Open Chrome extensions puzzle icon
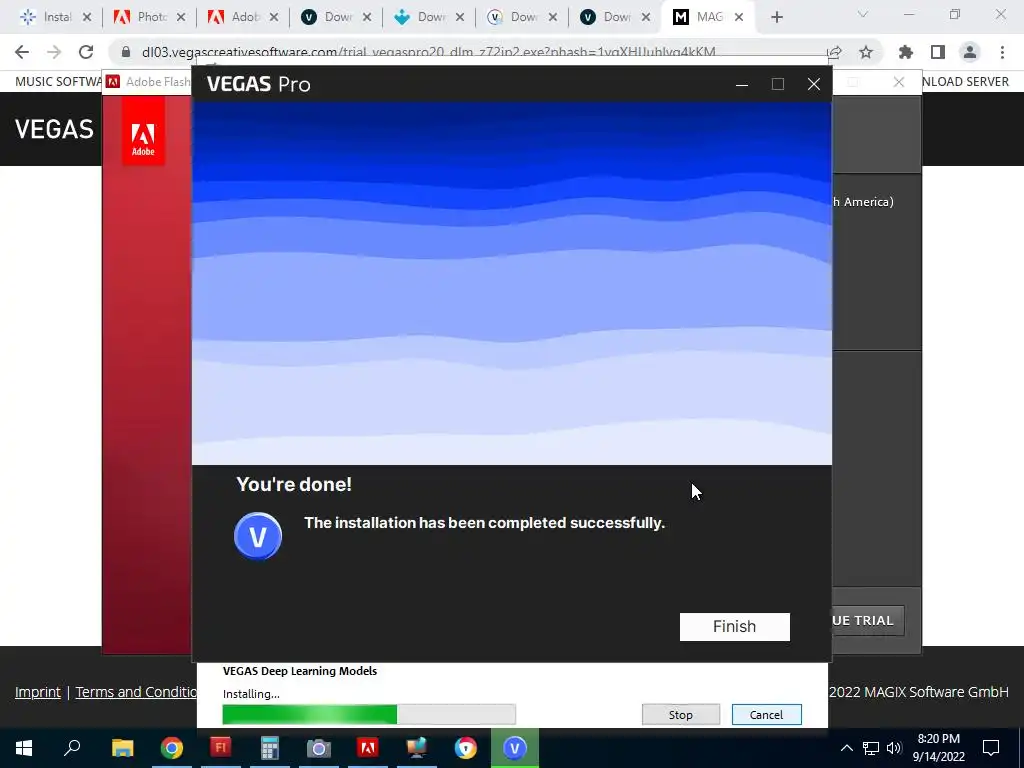 click(906, 52)
